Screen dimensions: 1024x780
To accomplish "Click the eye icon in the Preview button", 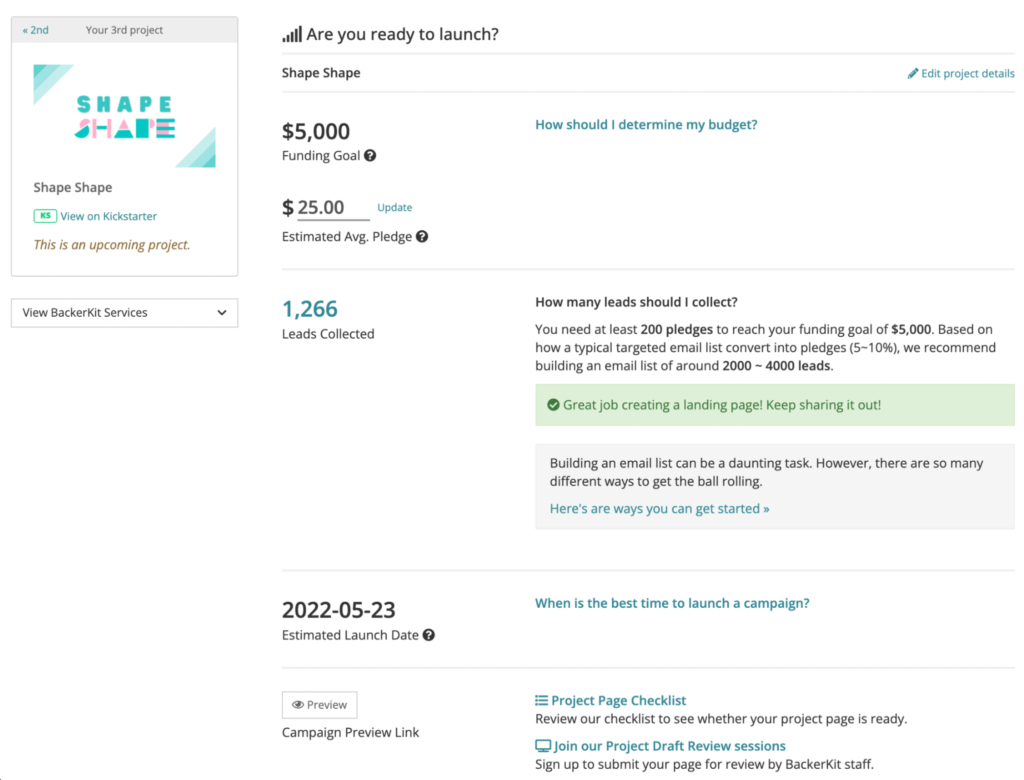I will (298, 705).
